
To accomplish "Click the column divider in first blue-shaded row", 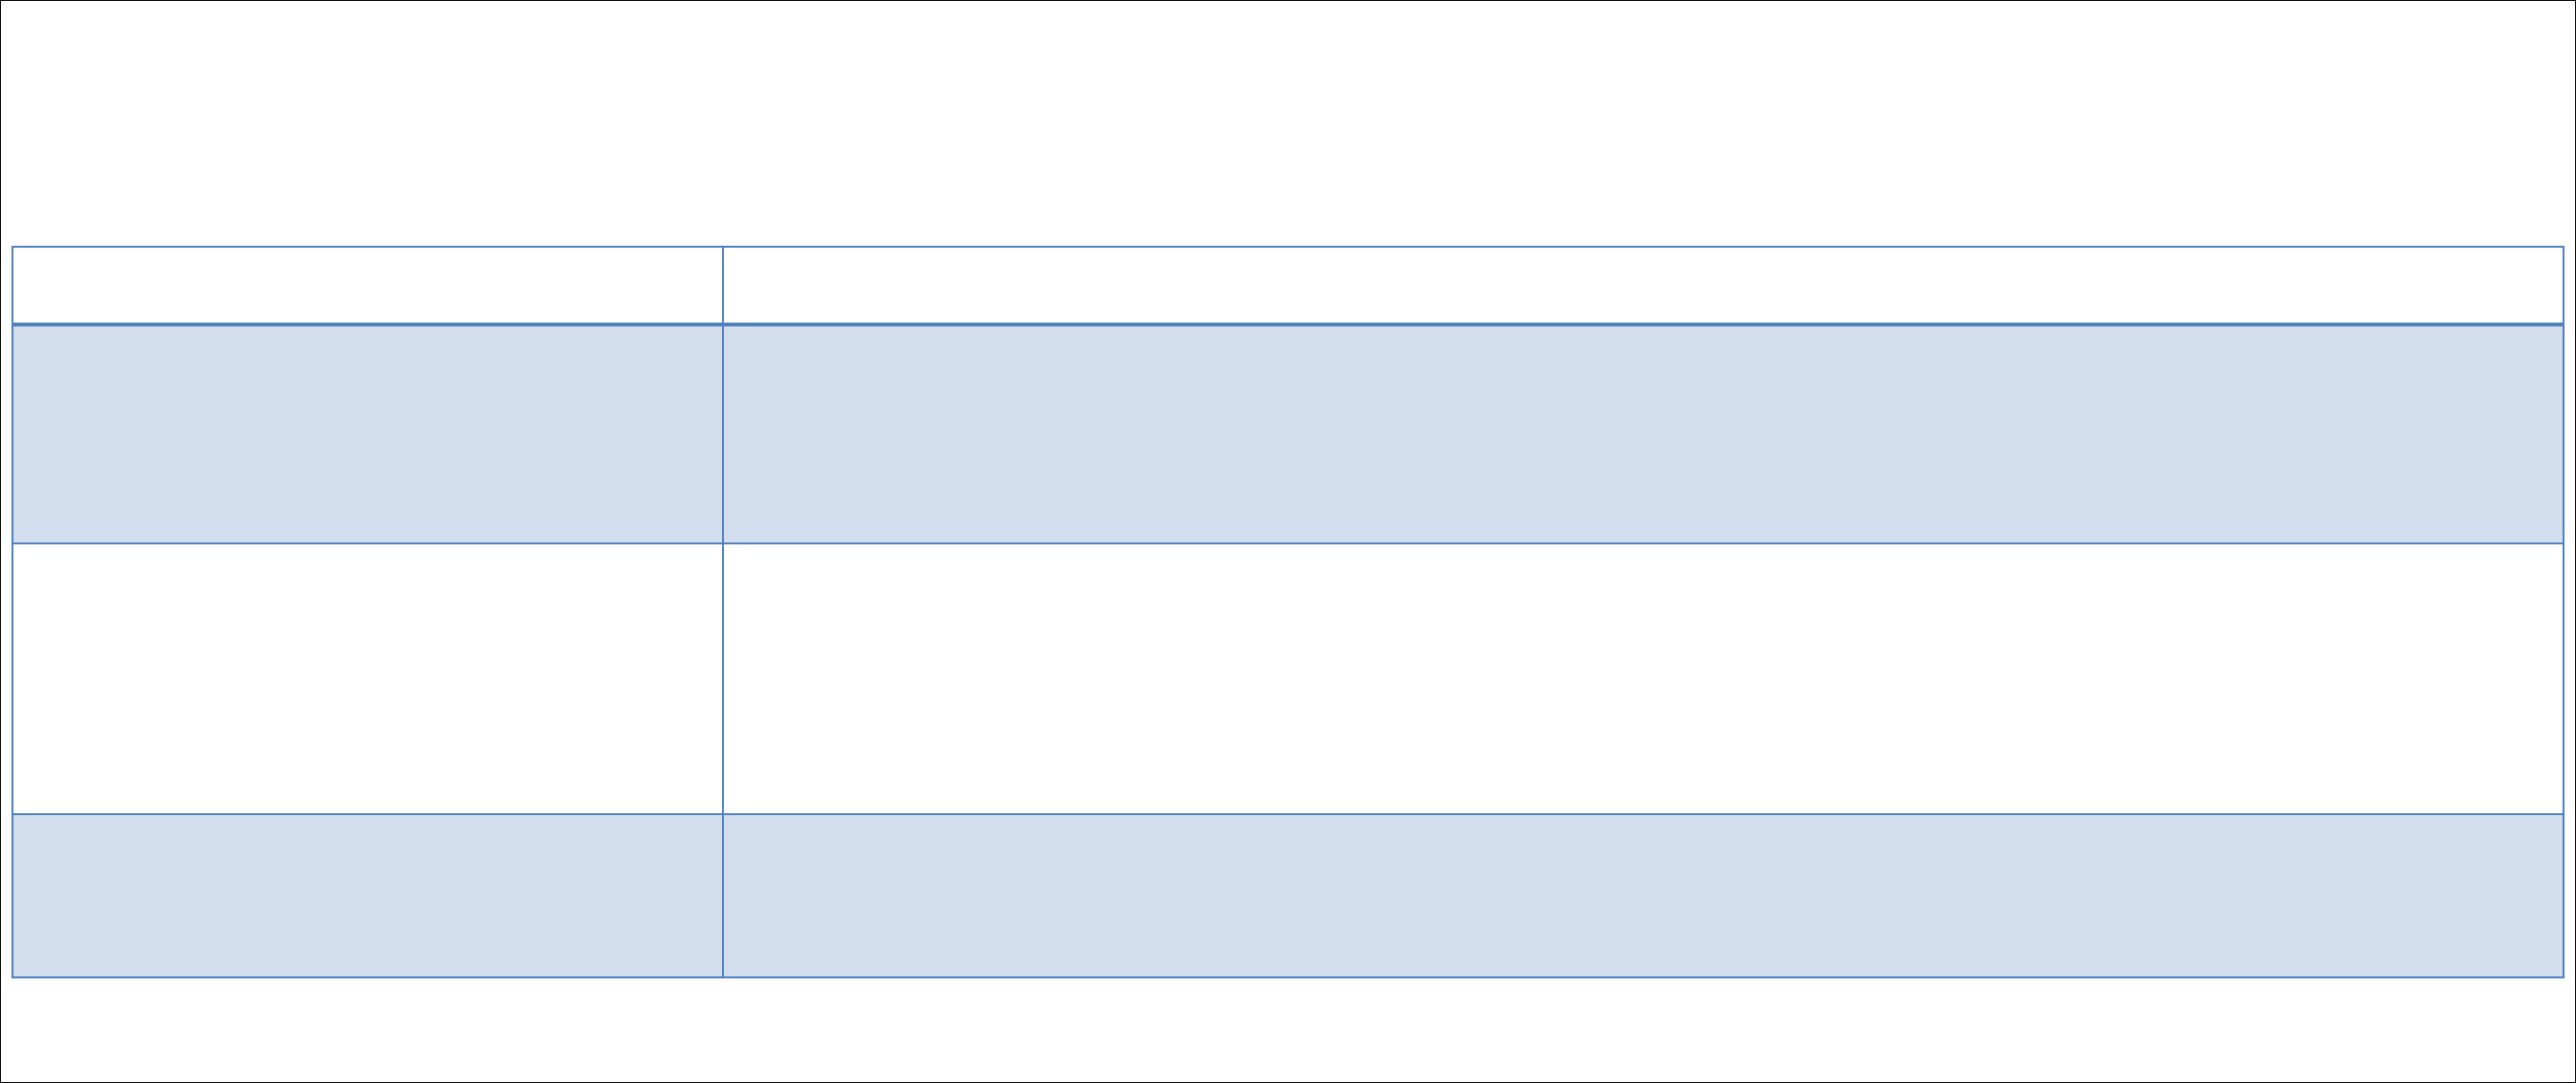I will click(x=723, y=434).
